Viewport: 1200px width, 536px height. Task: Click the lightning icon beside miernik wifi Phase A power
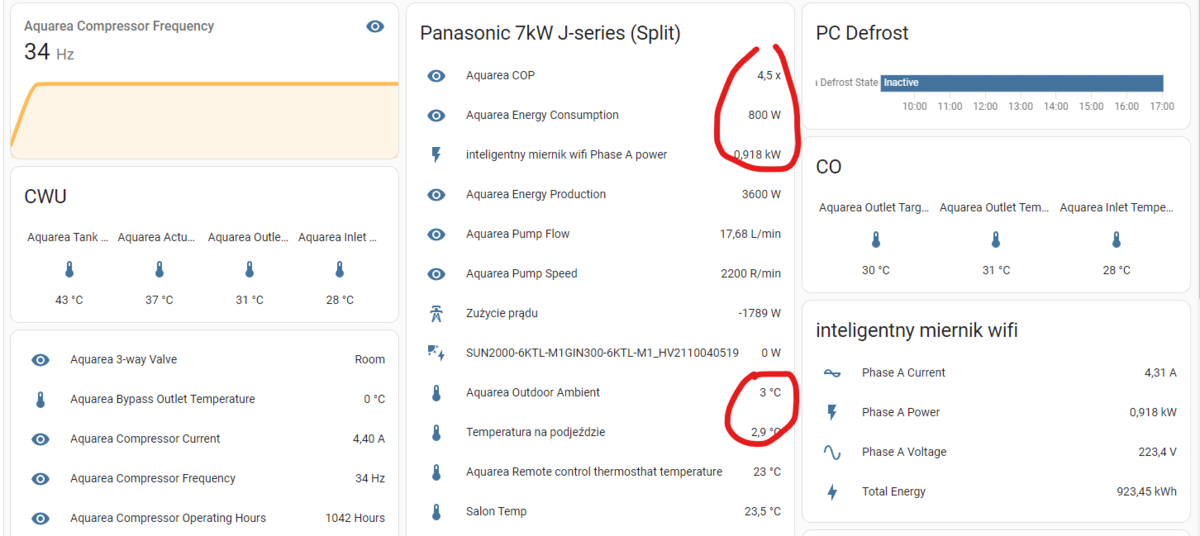(436, 155)
